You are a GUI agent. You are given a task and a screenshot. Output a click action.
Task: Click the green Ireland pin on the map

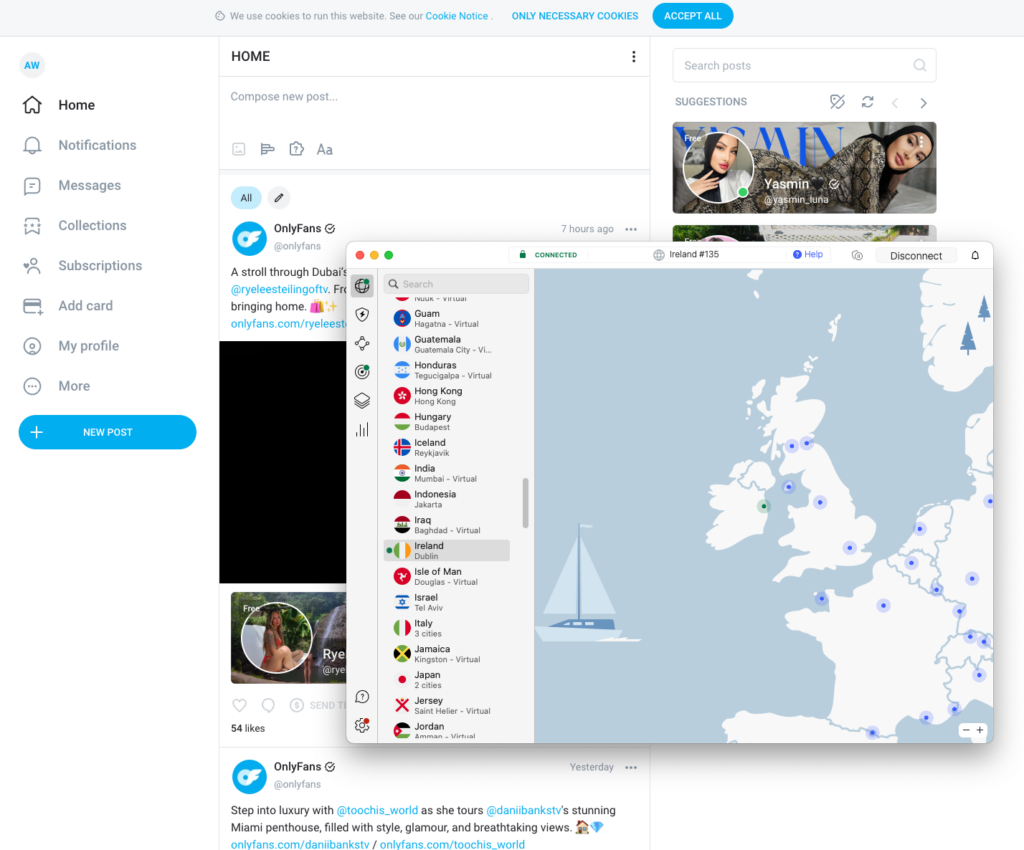click(763, 506)
